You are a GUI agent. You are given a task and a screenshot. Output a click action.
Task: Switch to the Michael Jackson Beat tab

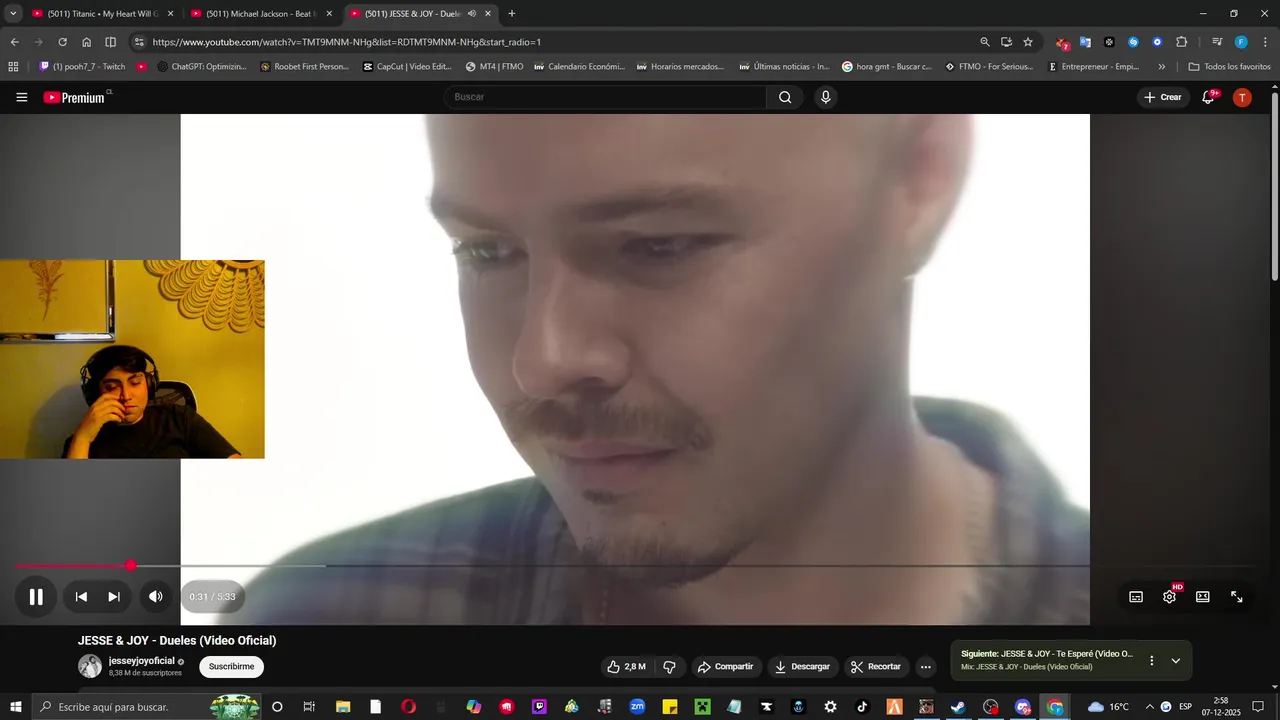tap(261, 14)
